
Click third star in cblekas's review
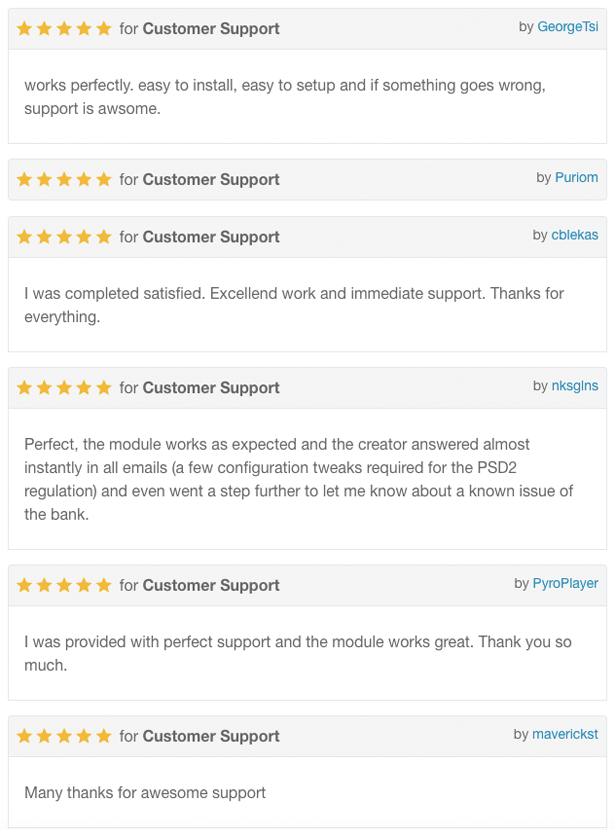[x=64, y=238]
